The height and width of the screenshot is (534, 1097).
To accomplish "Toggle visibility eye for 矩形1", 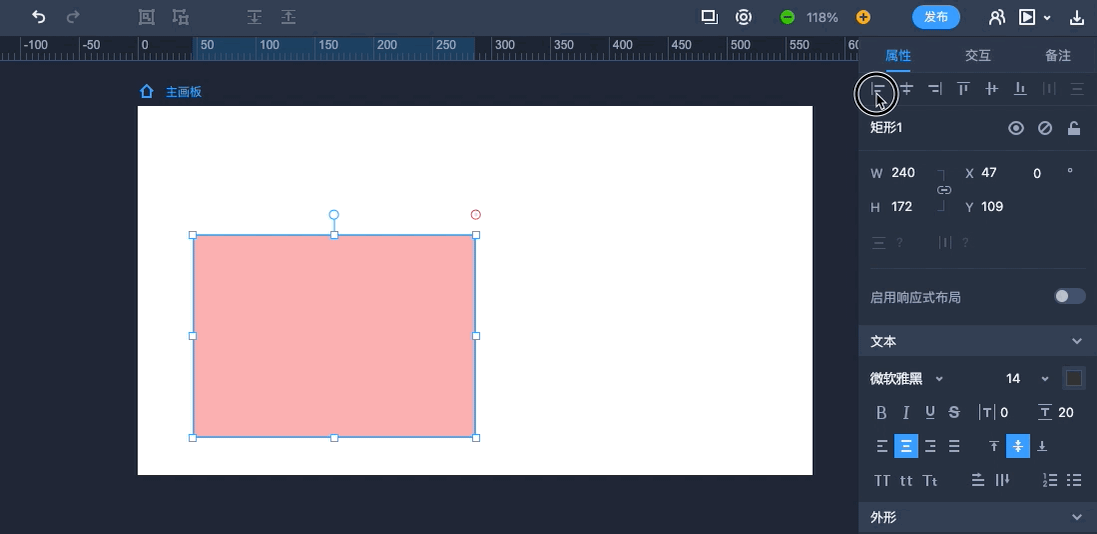I will tap(1016, 128).
